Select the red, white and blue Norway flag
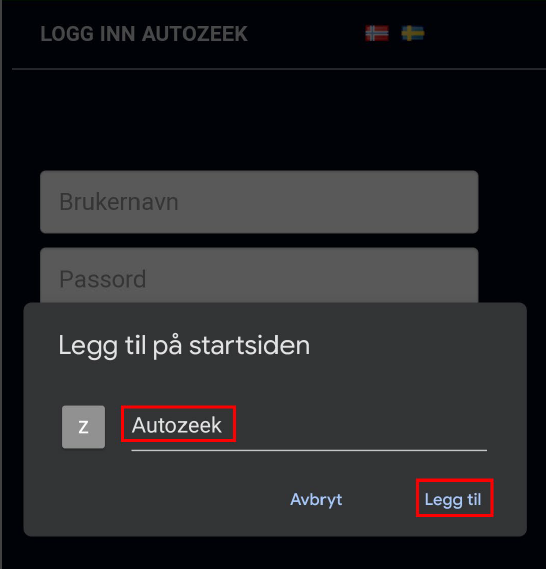The height and width of the screenshot is (569, 546). coord(377,33)
